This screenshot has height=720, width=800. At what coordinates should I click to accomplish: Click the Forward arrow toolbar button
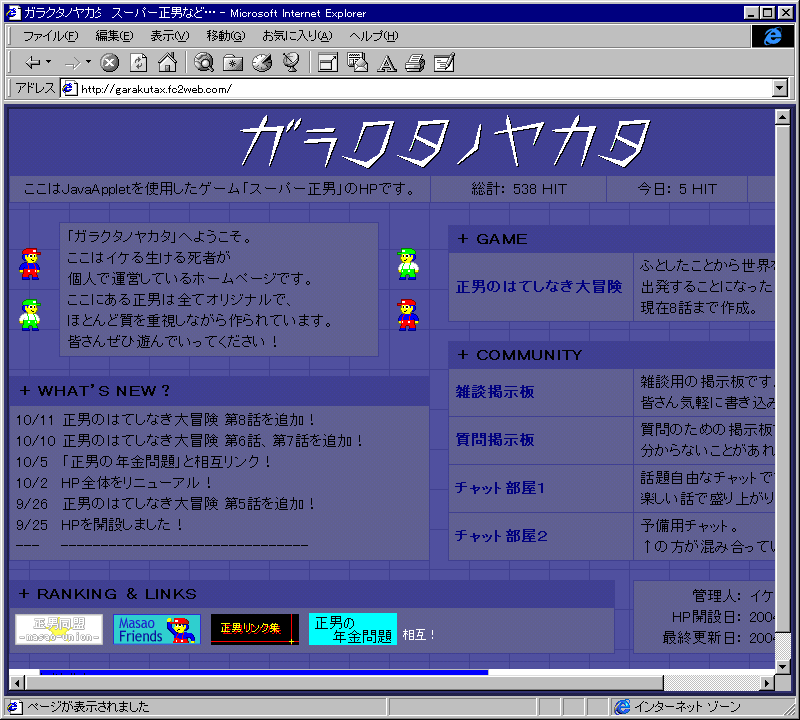pyautogui.click(x=72, y=63)
